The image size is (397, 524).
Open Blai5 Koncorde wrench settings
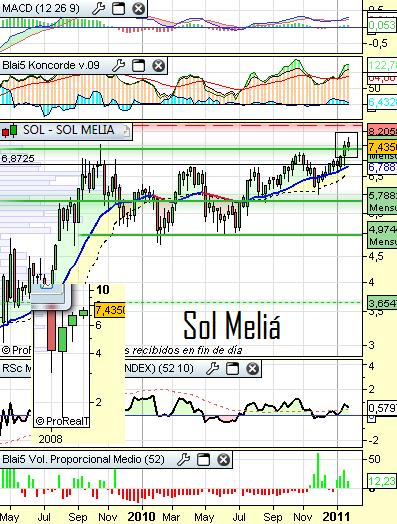coord(118,66)
